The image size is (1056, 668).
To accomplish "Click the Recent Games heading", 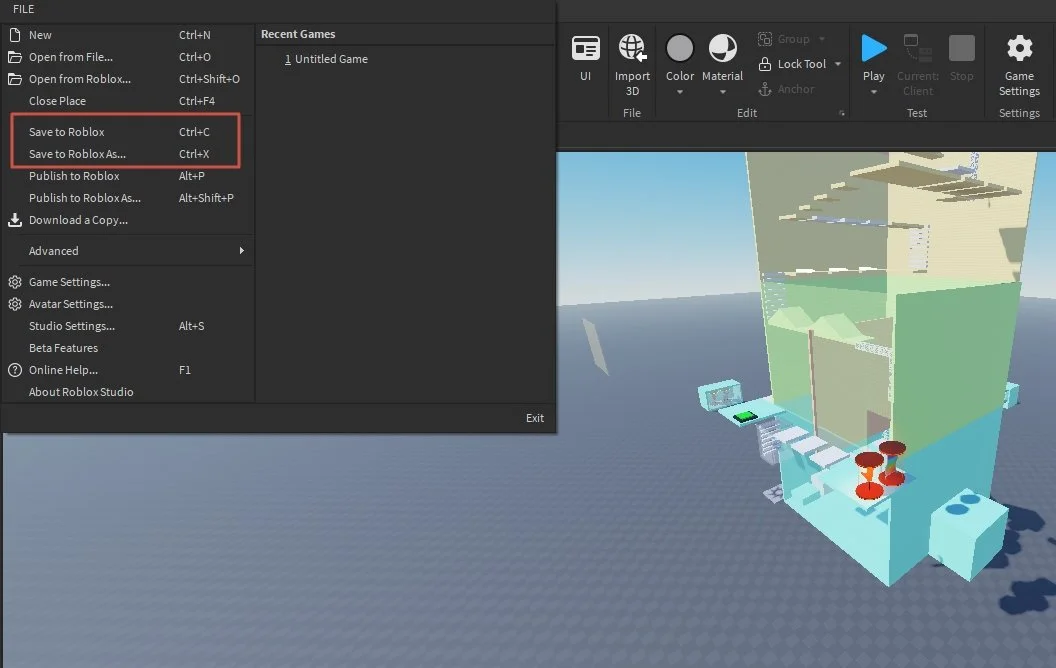I will click(x=298, y=34).
